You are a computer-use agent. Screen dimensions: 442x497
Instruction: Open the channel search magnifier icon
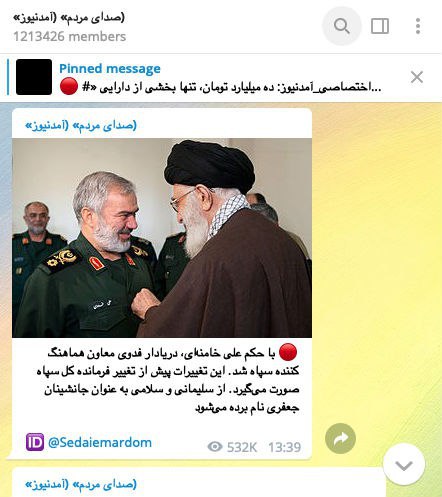342,26
